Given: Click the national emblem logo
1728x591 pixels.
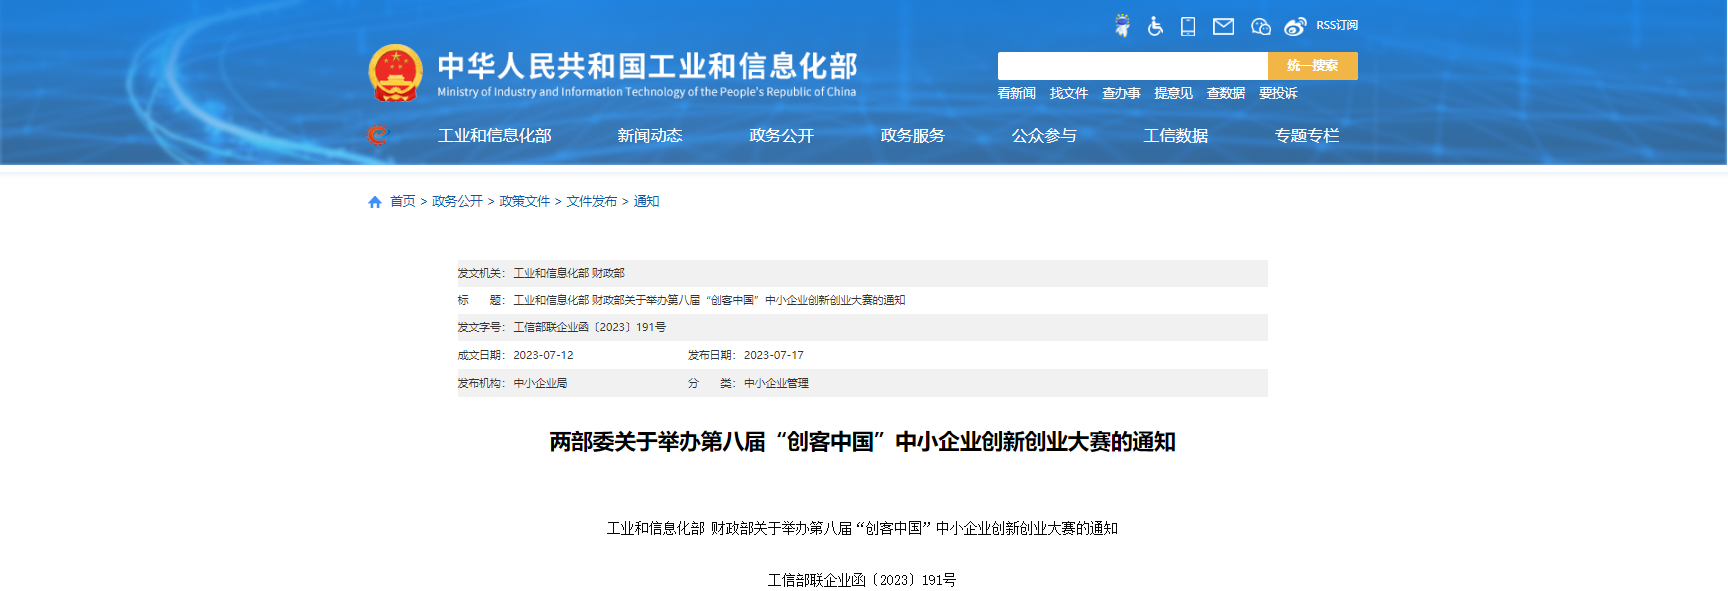Looking at the screenshot, I should tap(395, 73).
